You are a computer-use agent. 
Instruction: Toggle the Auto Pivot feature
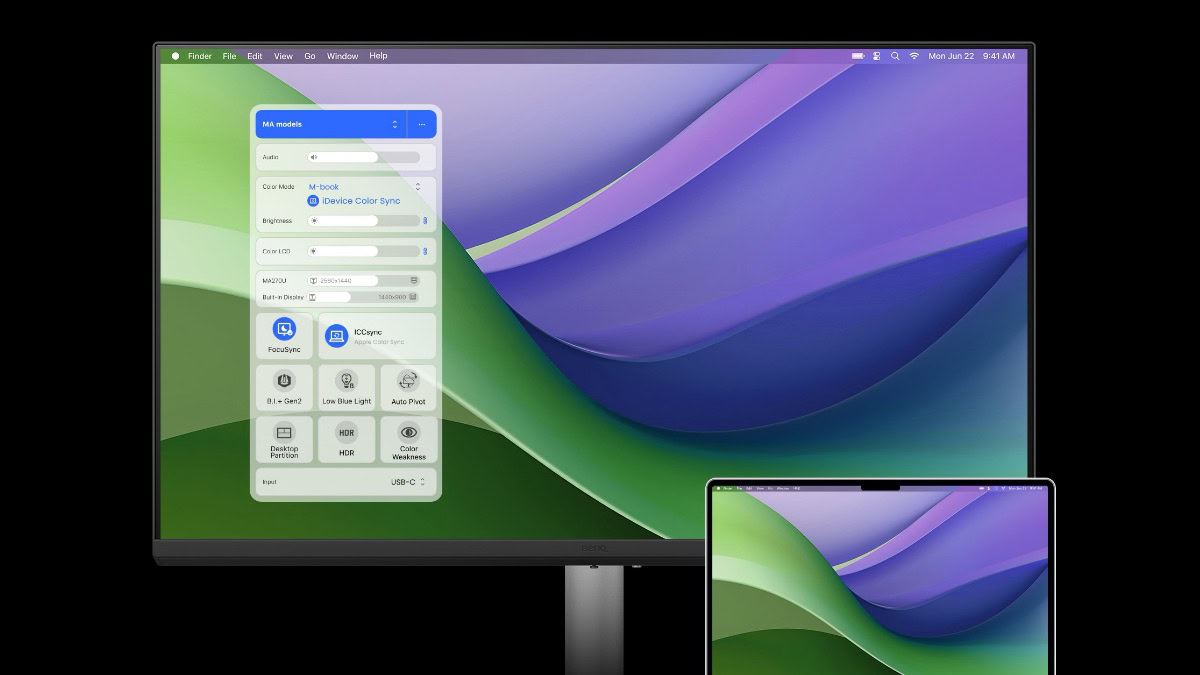tap(408, 387)
